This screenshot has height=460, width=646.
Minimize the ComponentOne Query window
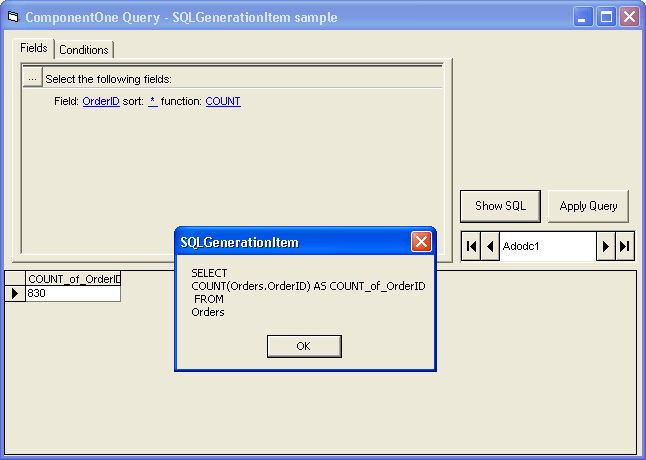point(583,17)
